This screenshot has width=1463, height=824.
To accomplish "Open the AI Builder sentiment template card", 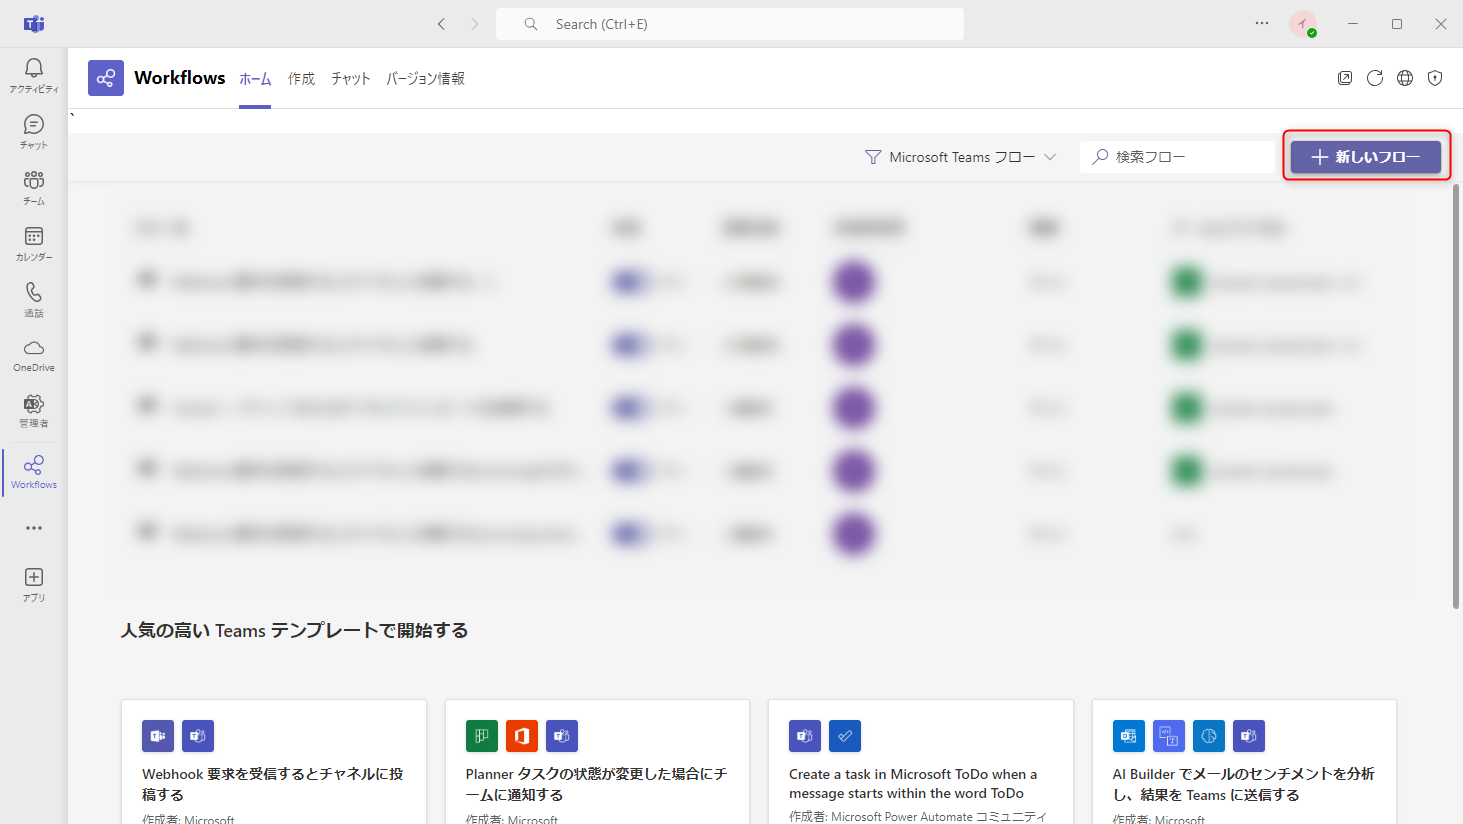I will 1244,762.
